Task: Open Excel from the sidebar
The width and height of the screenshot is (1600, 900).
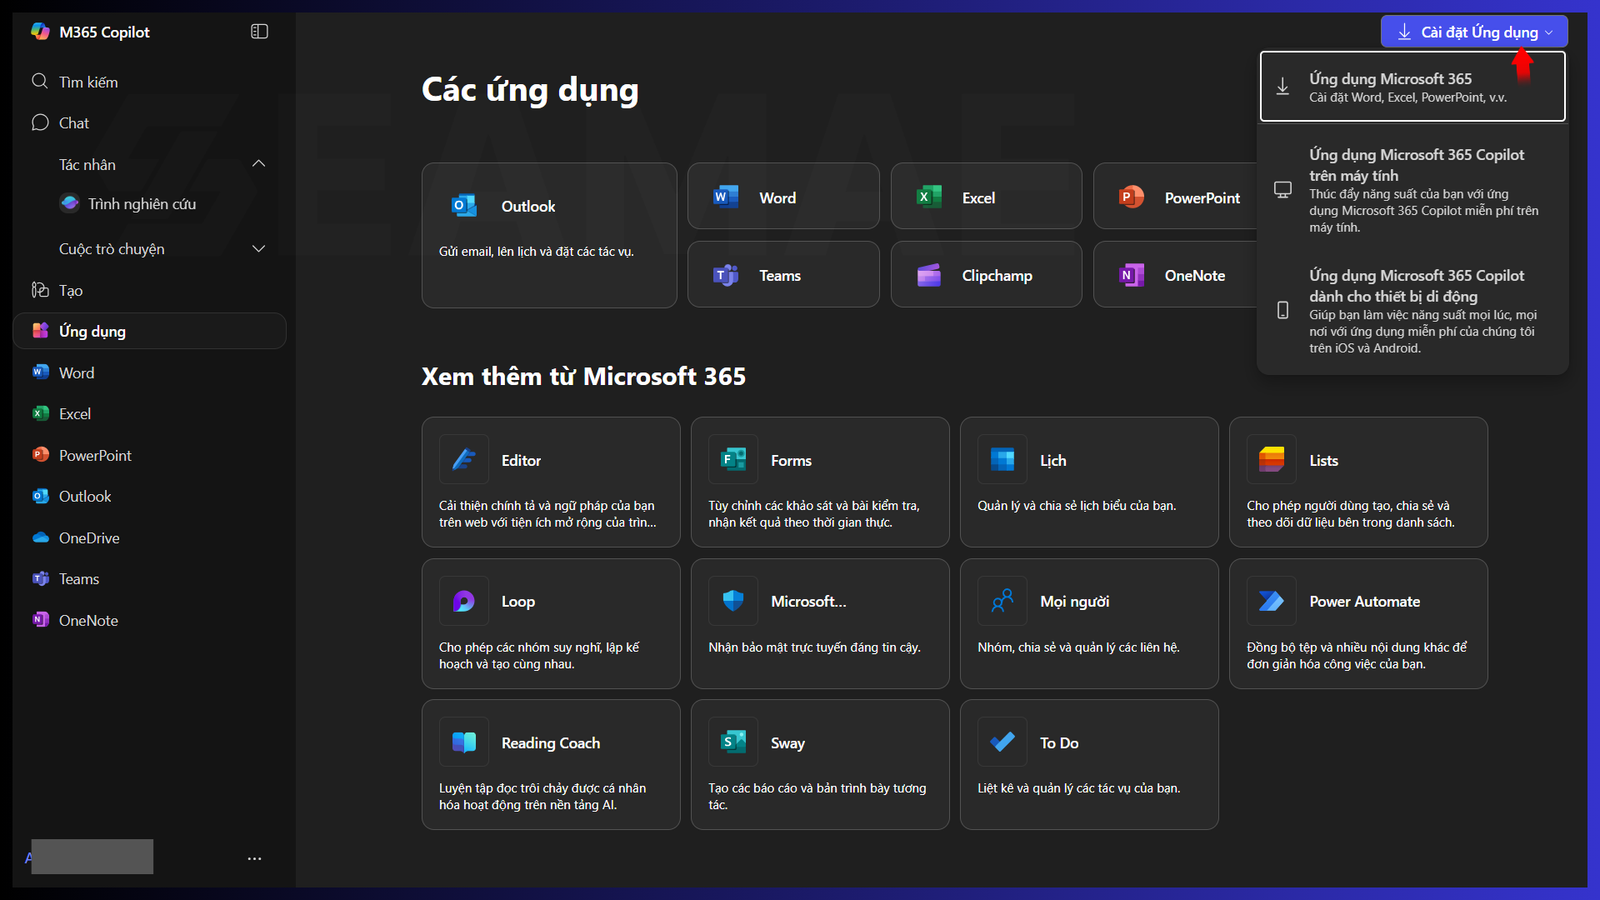Action: 150,414
